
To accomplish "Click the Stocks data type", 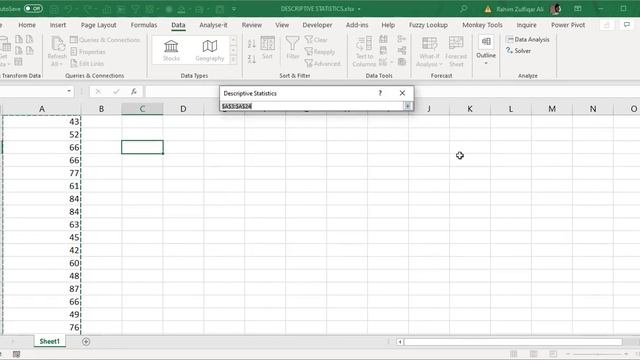I will point(171,50).
